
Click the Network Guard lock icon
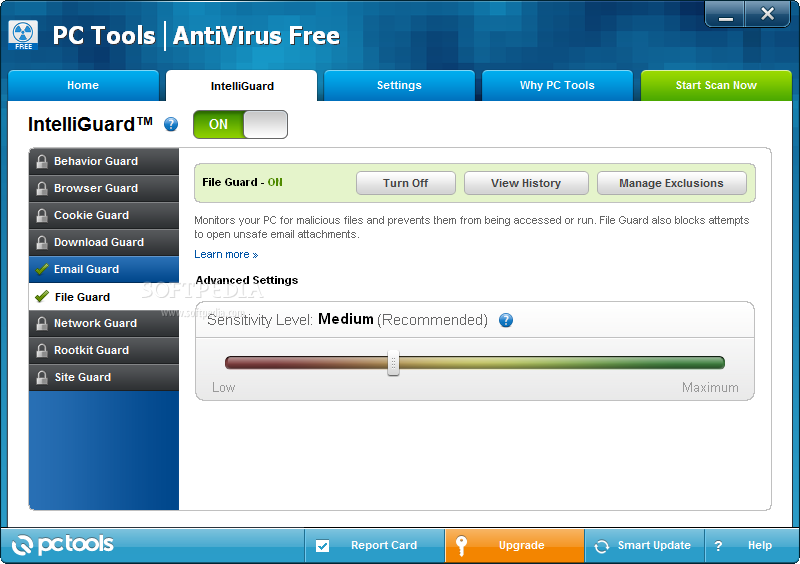[x=42, y=324]
